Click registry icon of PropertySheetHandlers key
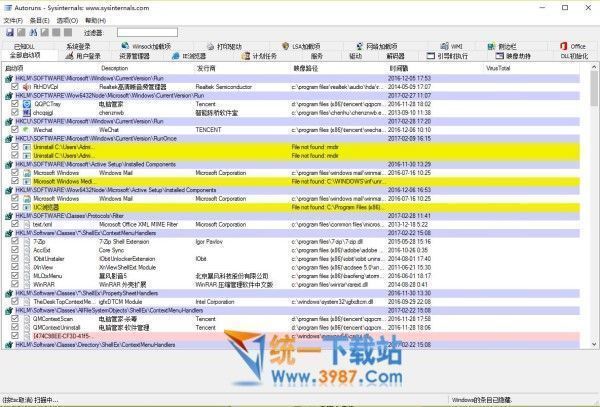This screenshot has height=407, width=600. (8, 293)
